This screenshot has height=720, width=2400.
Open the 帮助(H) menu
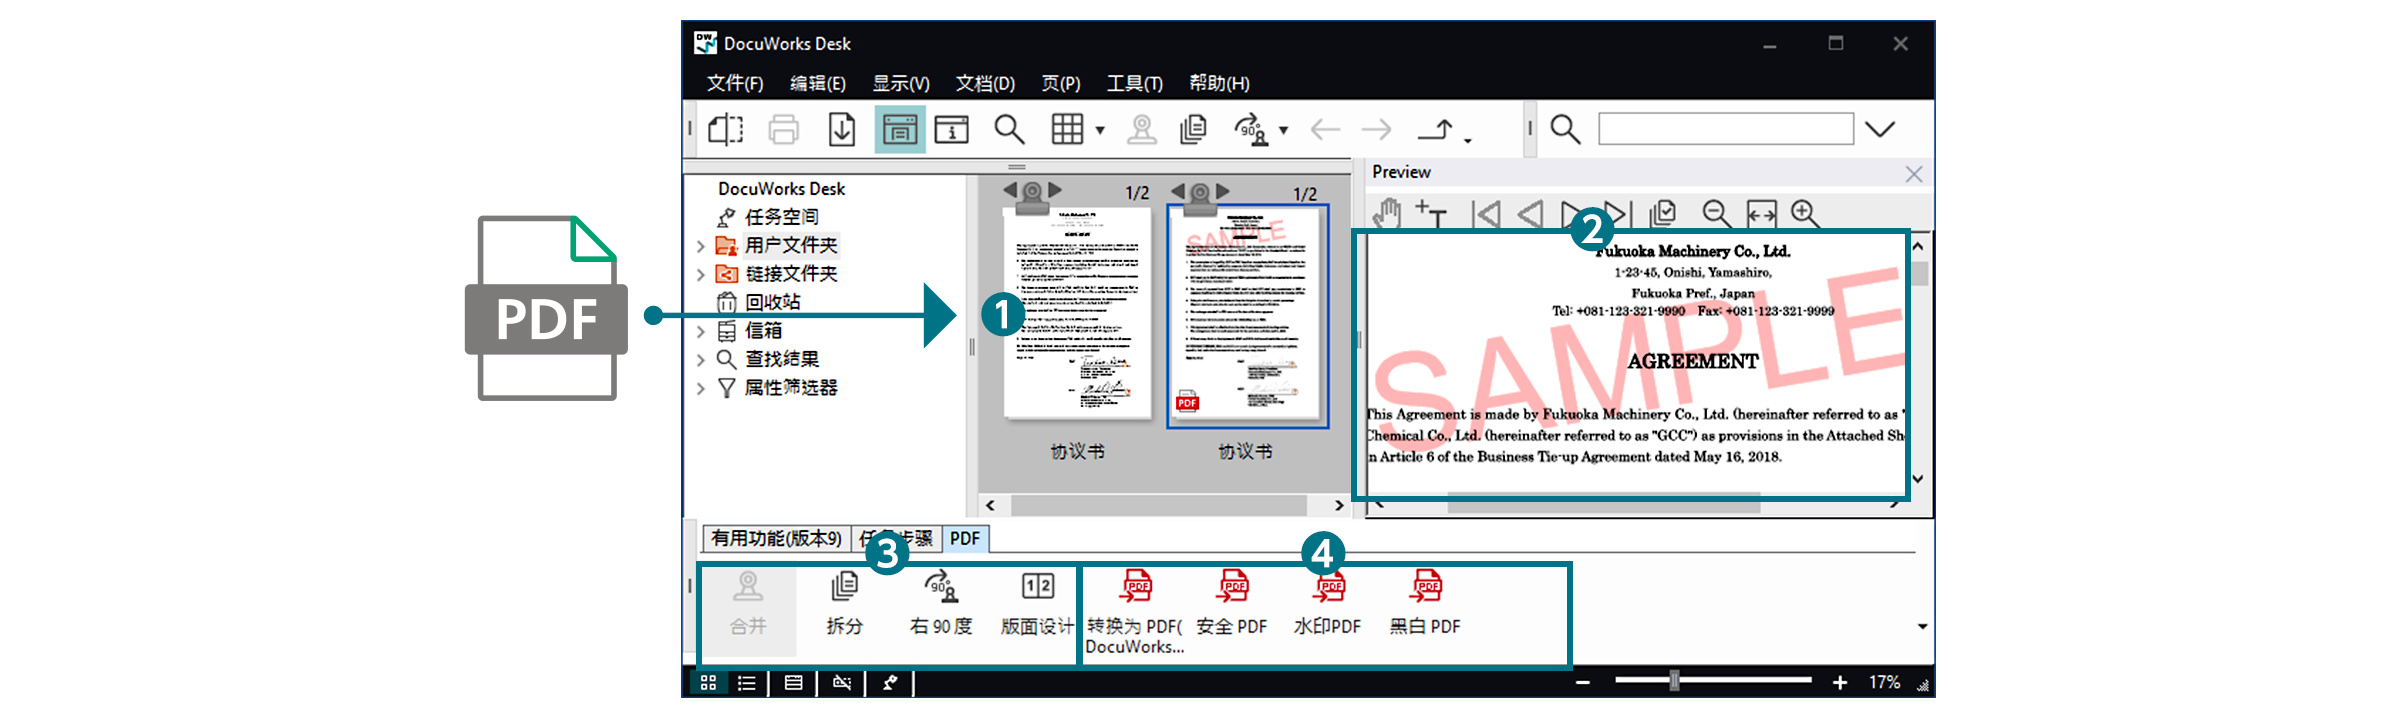pyautogui.click(x=1219, y=83)
